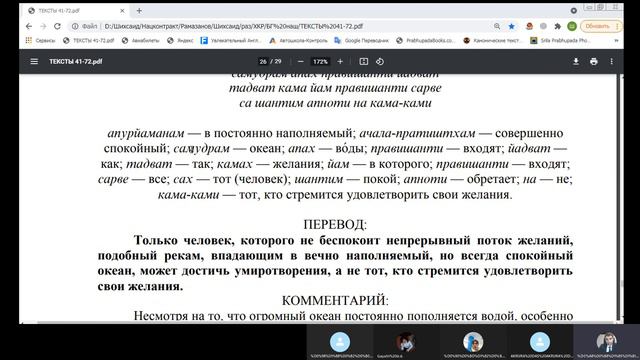Click the zoom out minus button

click(x=300, y=62)
